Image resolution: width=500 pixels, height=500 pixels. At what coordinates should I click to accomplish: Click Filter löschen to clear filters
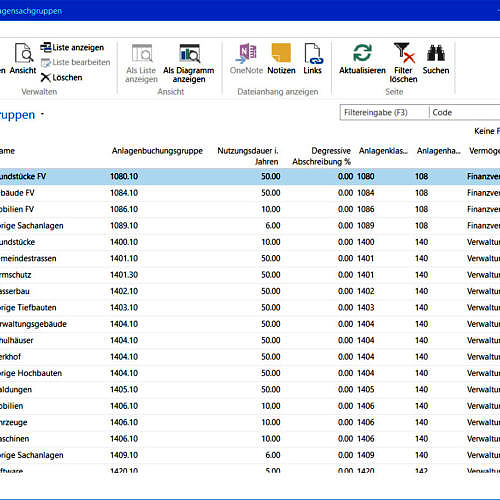(x=403, y=63)
